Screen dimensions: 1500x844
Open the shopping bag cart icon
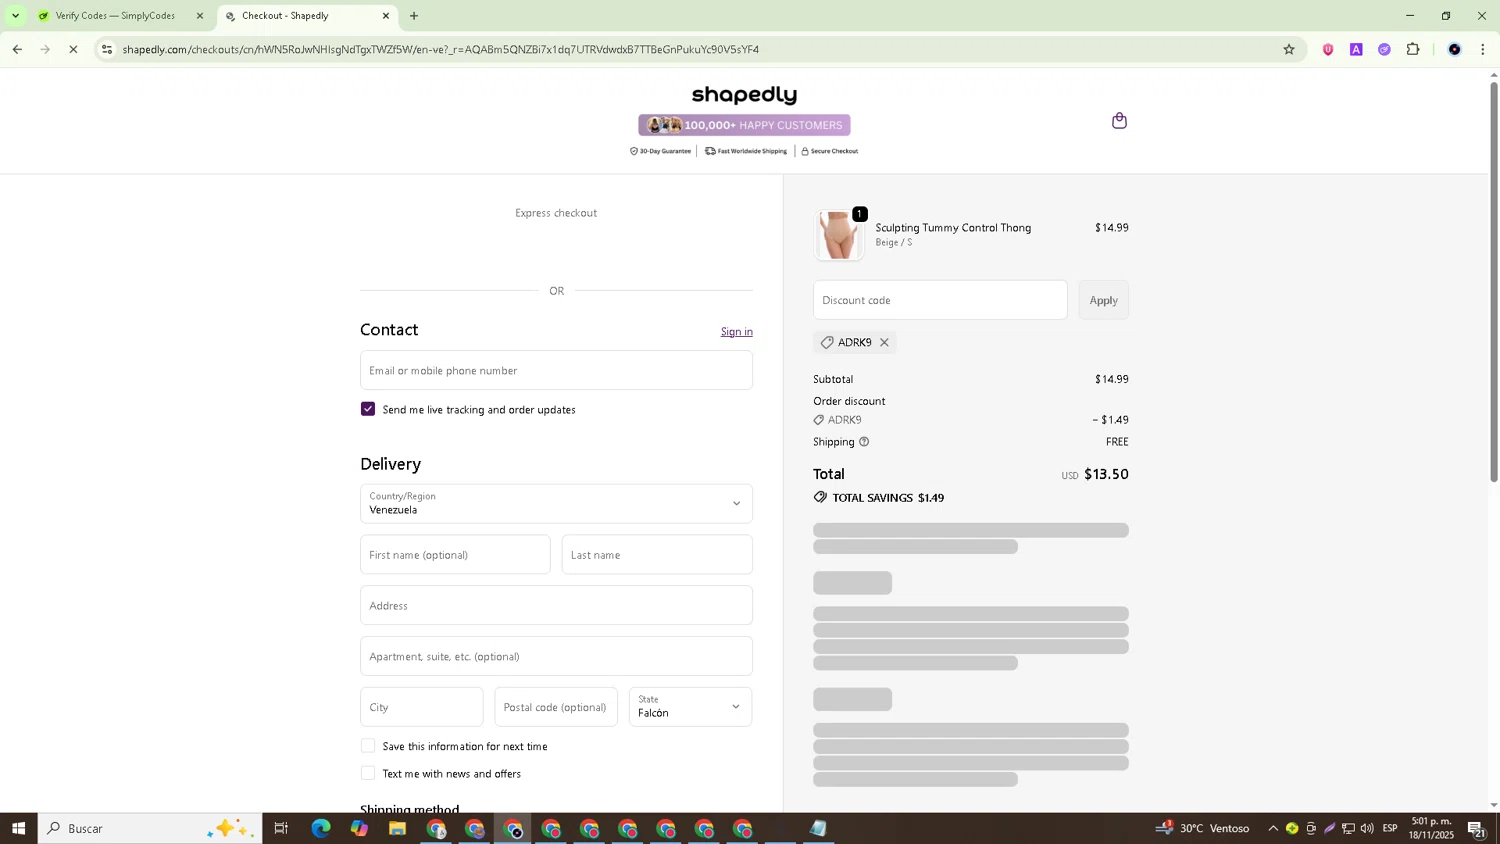[x=1119, y=121]
